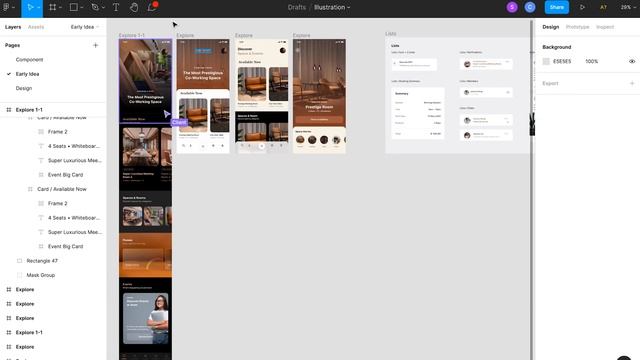640x360 pixels.
Task: Select the Rectangle shape tool
Action: click(x=73, y=7)
